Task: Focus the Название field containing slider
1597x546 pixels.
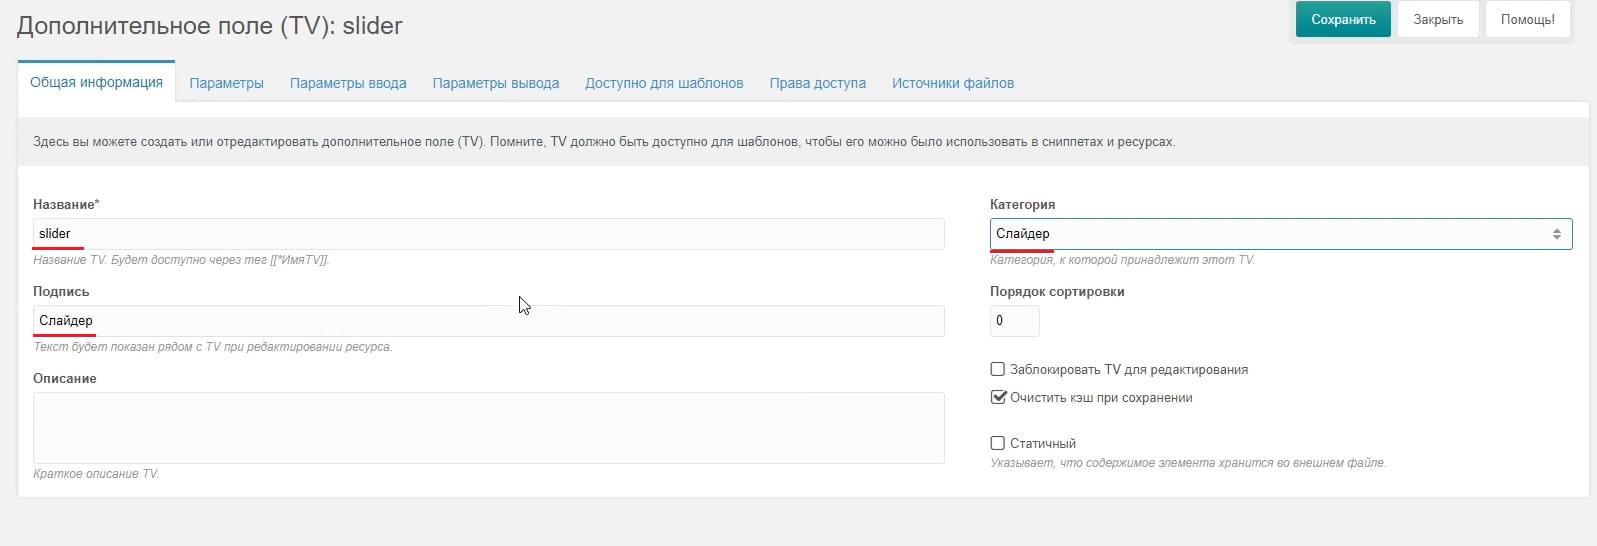Action: [489, 234]
